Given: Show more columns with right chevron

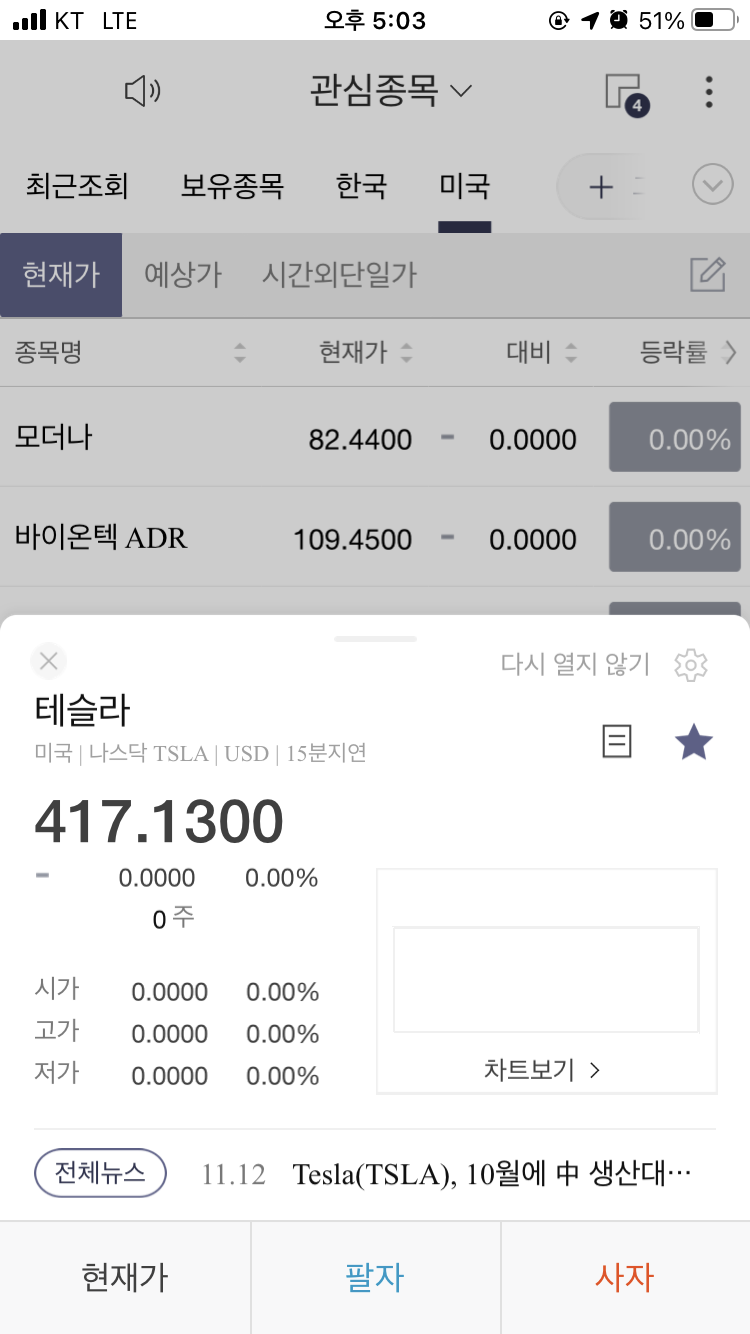Looking at the screenshot, I should click(730, 352).
